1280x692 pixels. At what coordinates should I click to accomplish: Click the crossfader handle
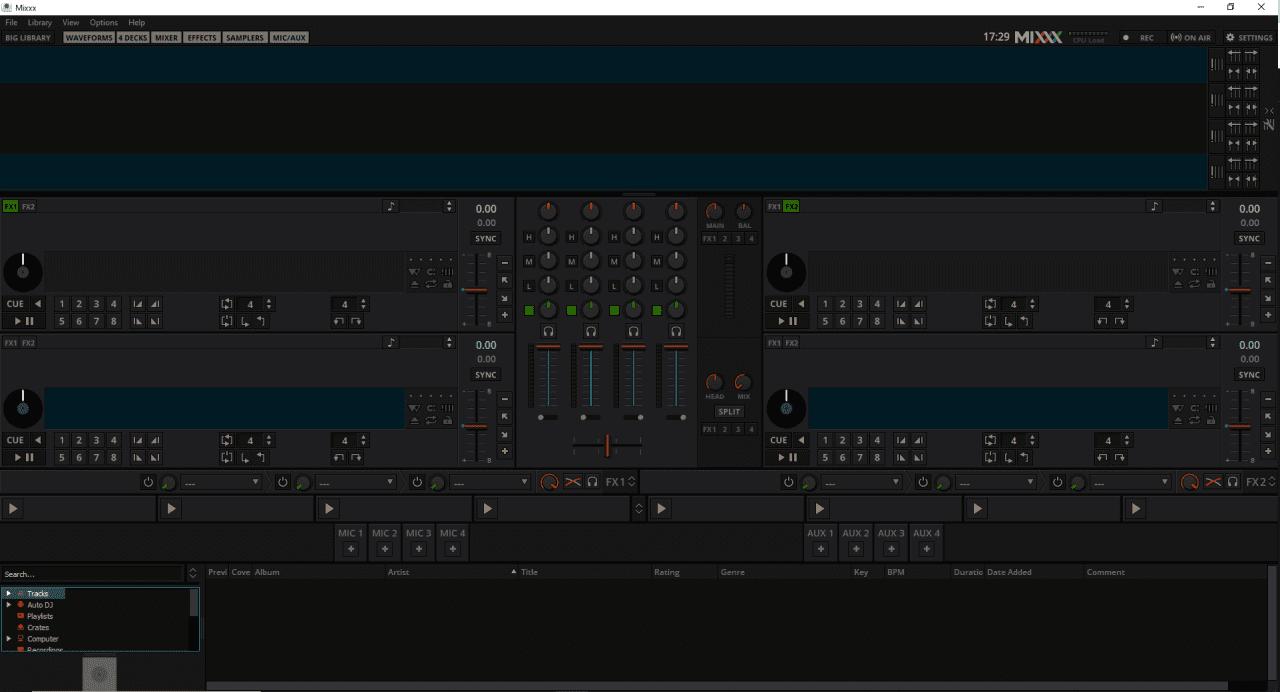point(607,446)
